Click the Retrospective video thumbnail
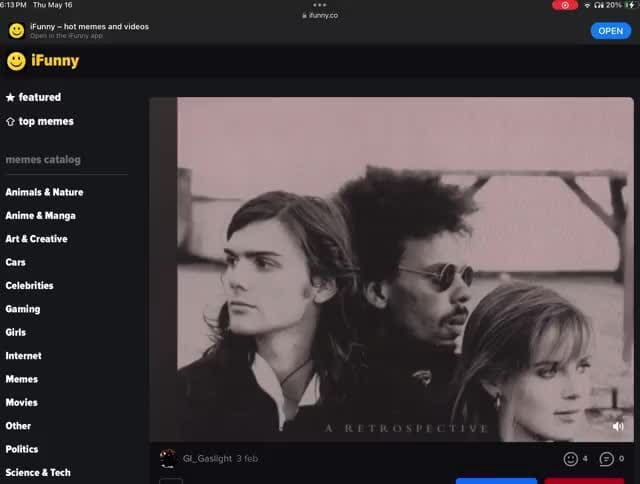 point(391,268)
